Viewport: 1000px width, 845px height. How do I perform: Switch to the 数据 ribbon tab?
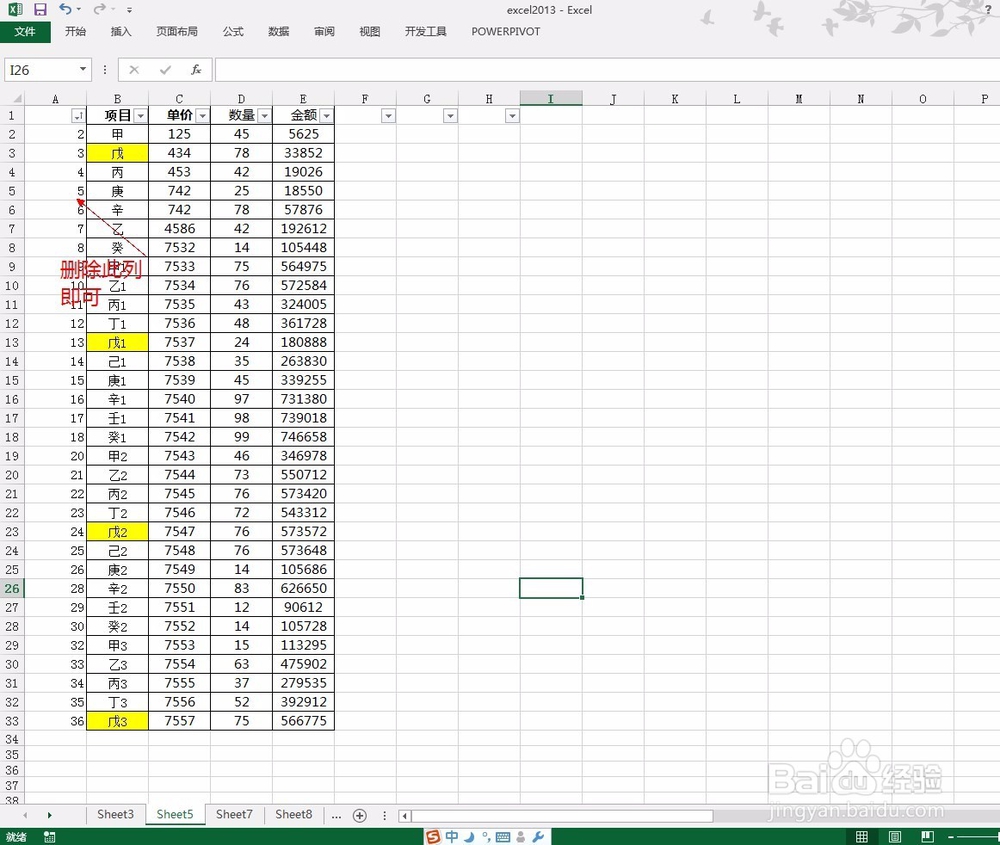pos(278,31)
